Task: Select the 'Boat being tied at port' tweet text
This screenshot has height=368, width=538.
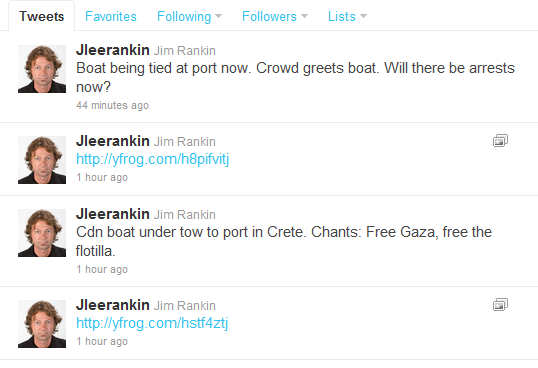Action: (295, 78)
